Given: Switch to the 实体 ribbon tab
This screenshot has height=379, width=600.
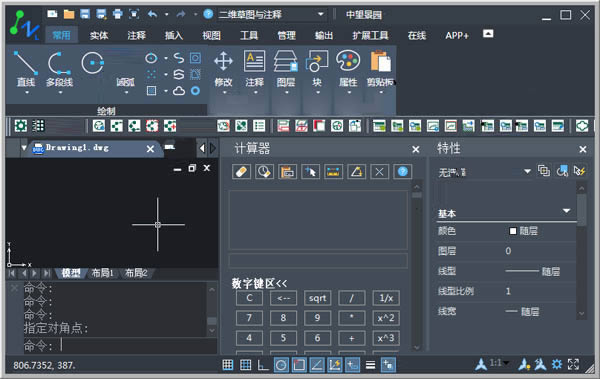Looking at the screenshot, I should [x=99, y=36].
